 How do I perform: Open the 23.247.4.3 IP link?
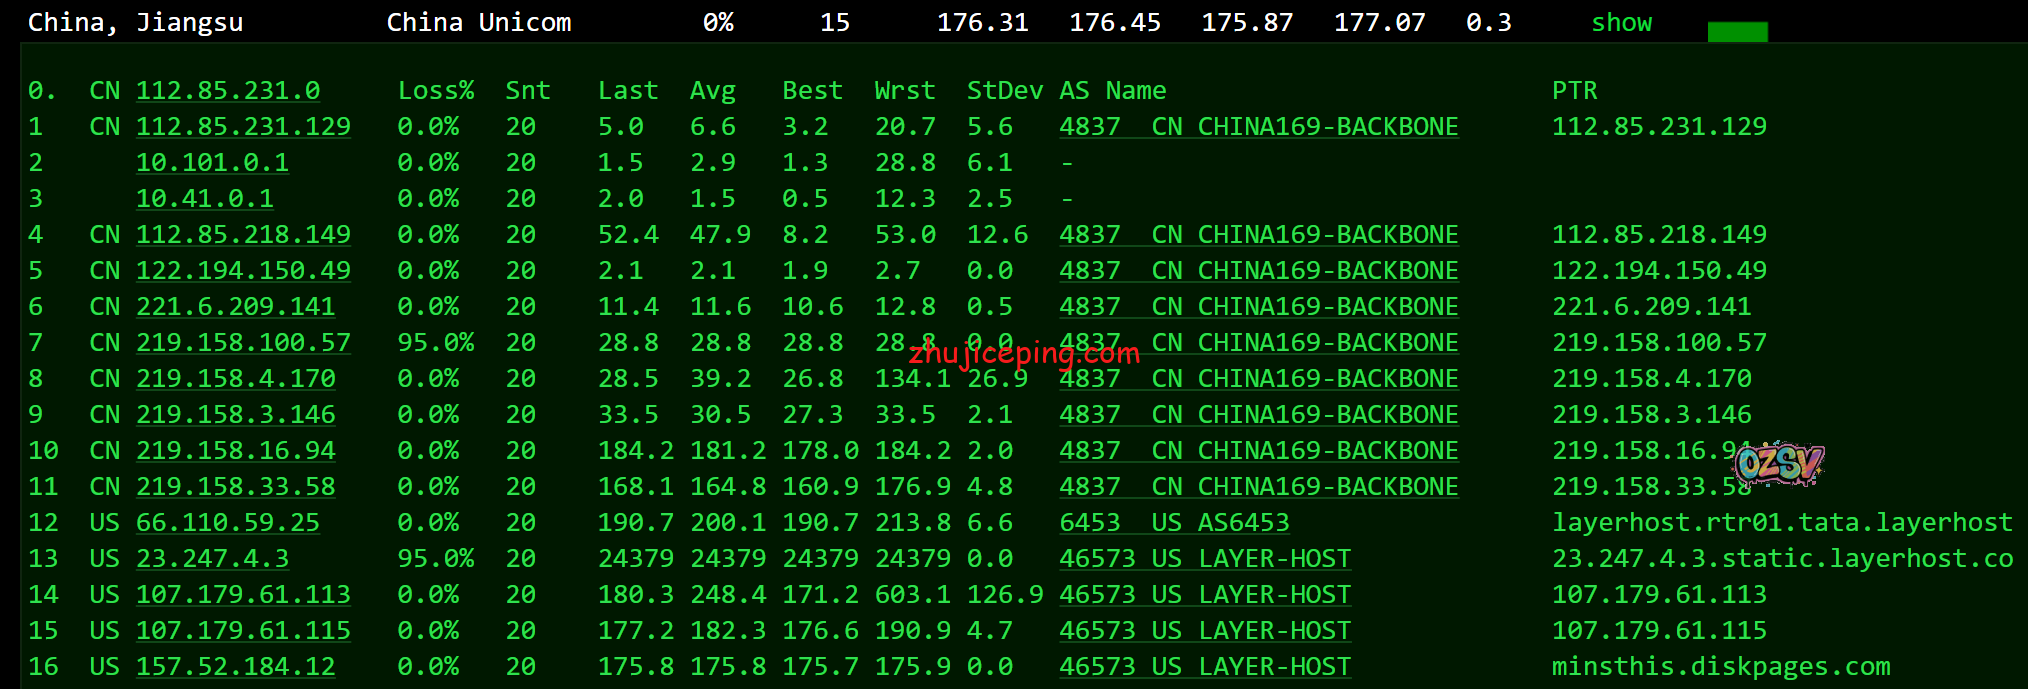212,559
